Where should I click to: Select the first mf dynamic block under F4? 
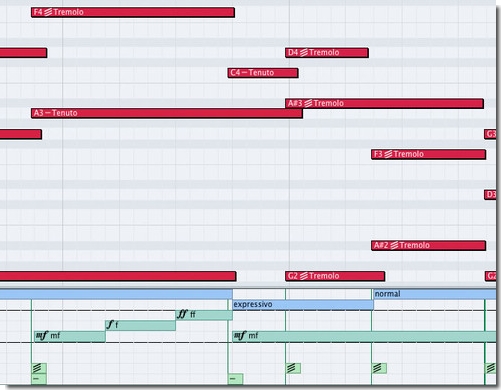(x=70, y=336)
